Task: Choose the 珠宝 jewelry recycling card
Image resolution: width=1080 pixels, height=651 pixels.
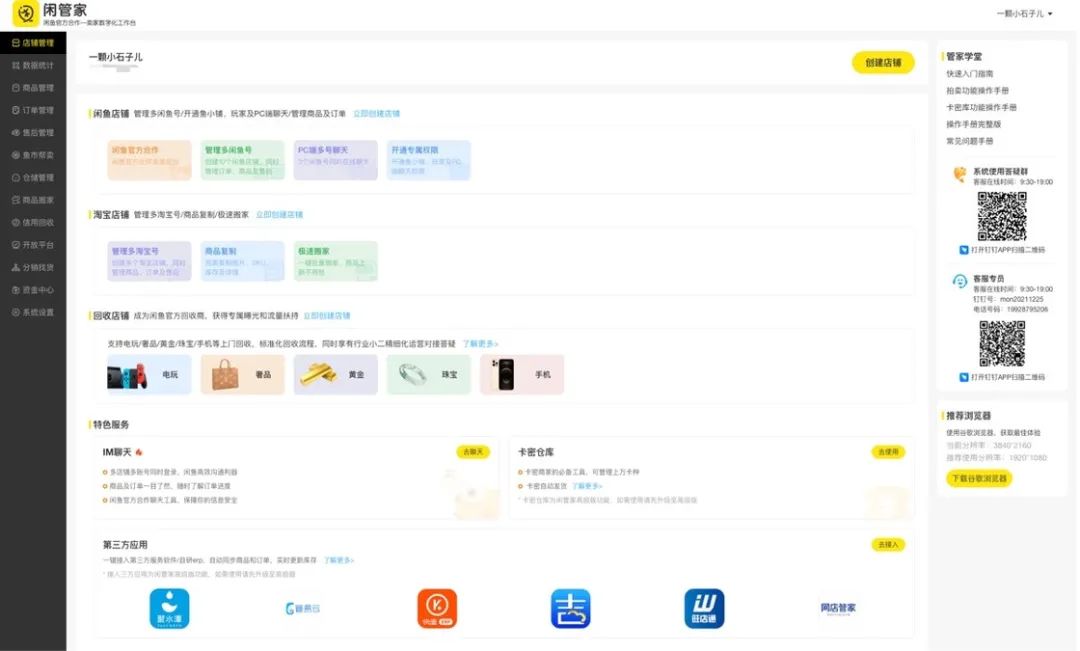Action: pyautogui.click(x=428, y=375)
